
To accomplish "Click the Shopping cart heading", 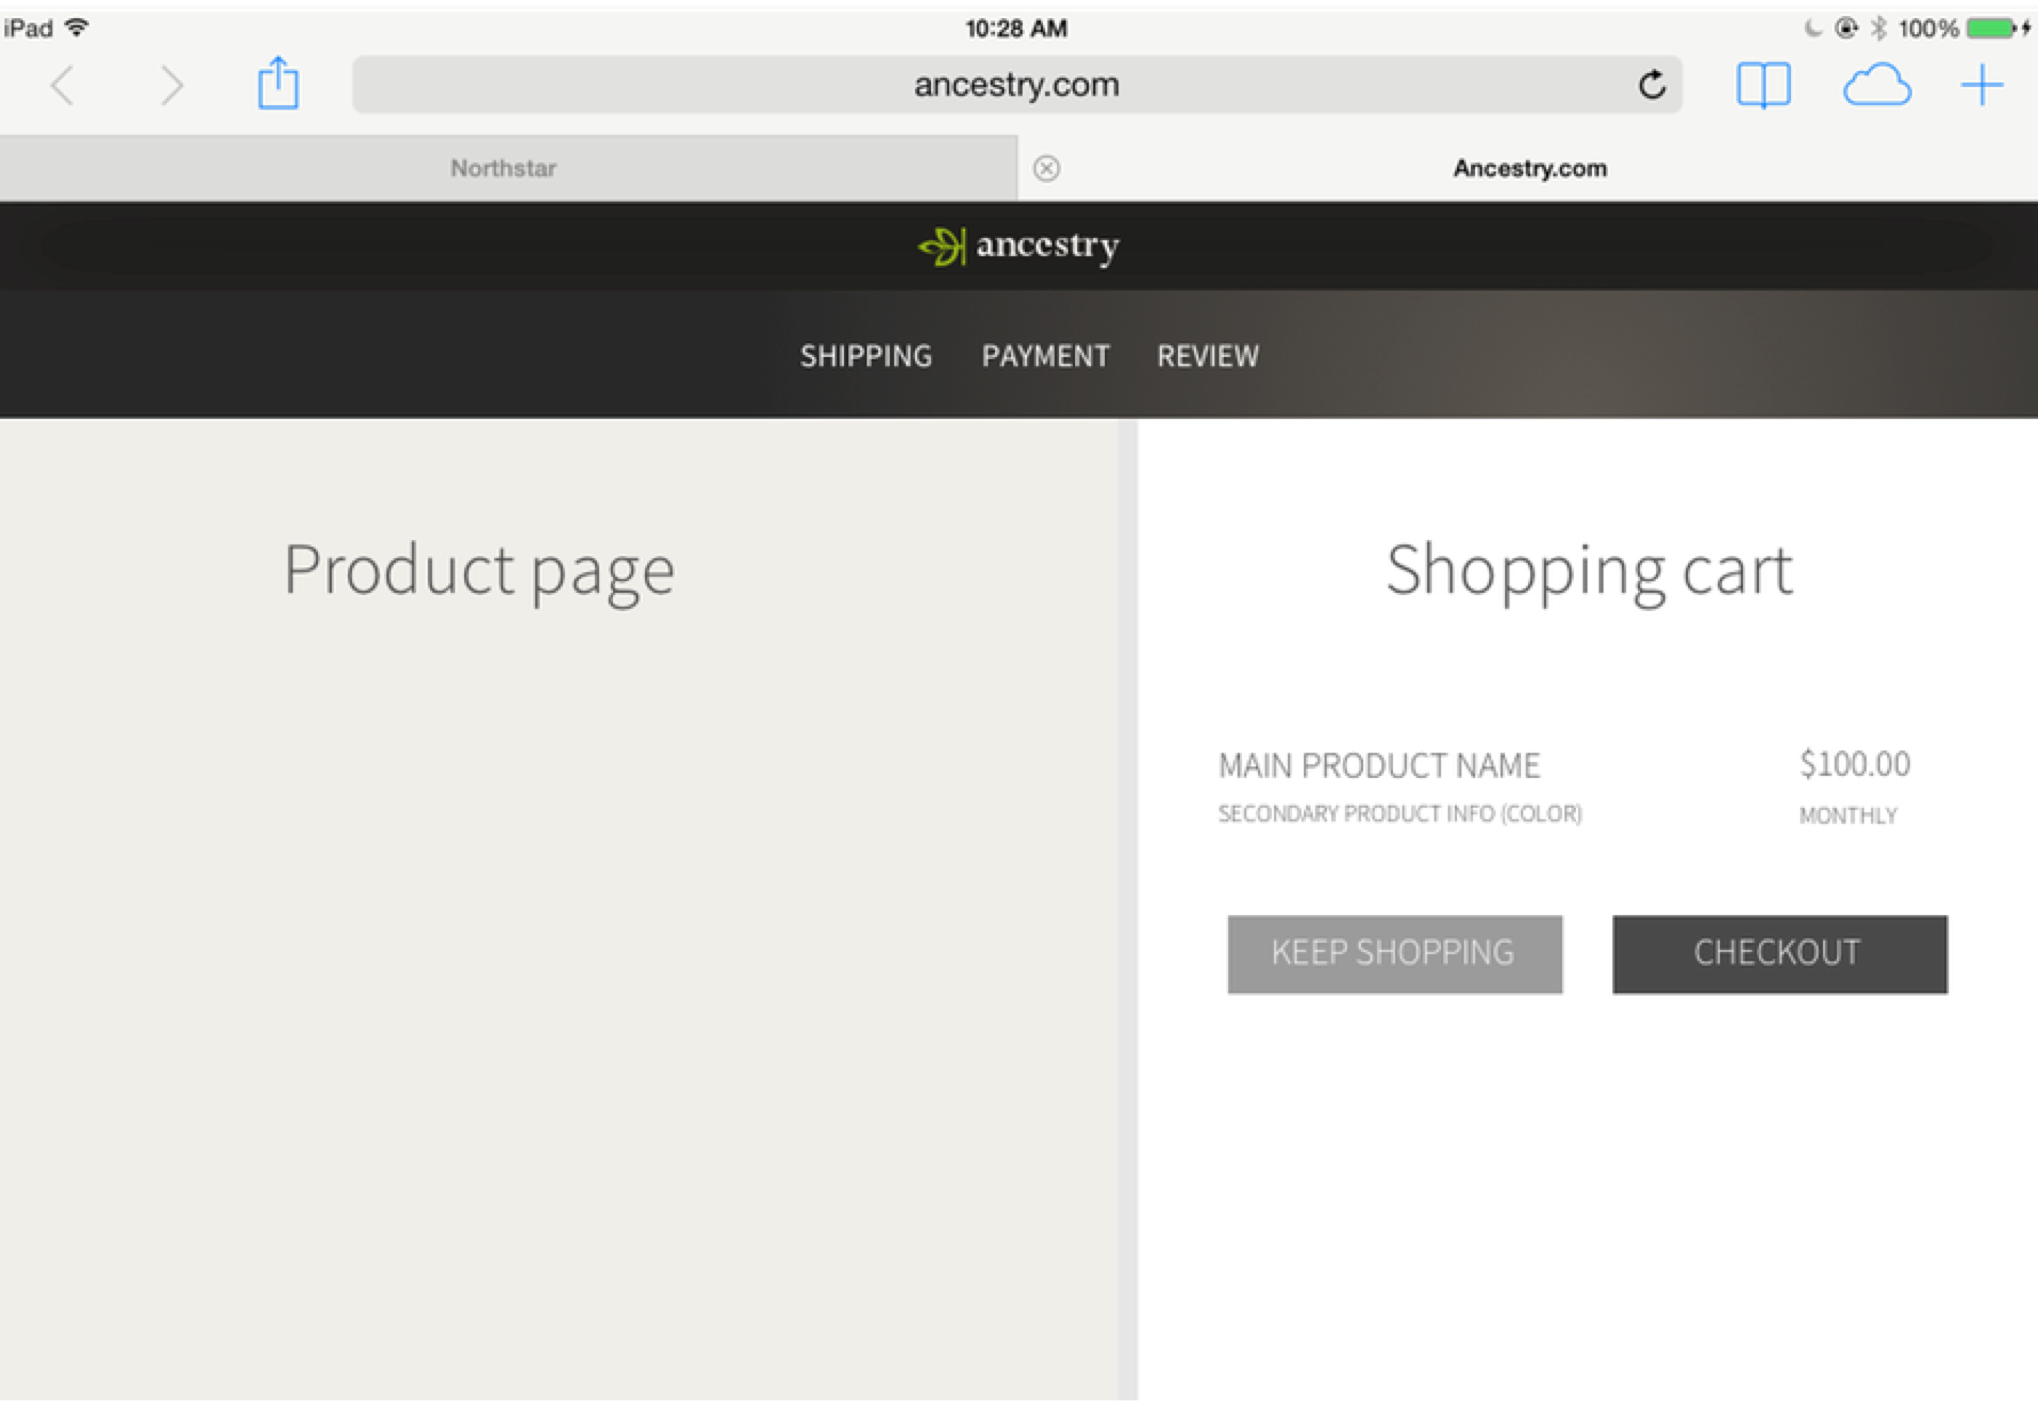I will click(x=1589, y=571).
